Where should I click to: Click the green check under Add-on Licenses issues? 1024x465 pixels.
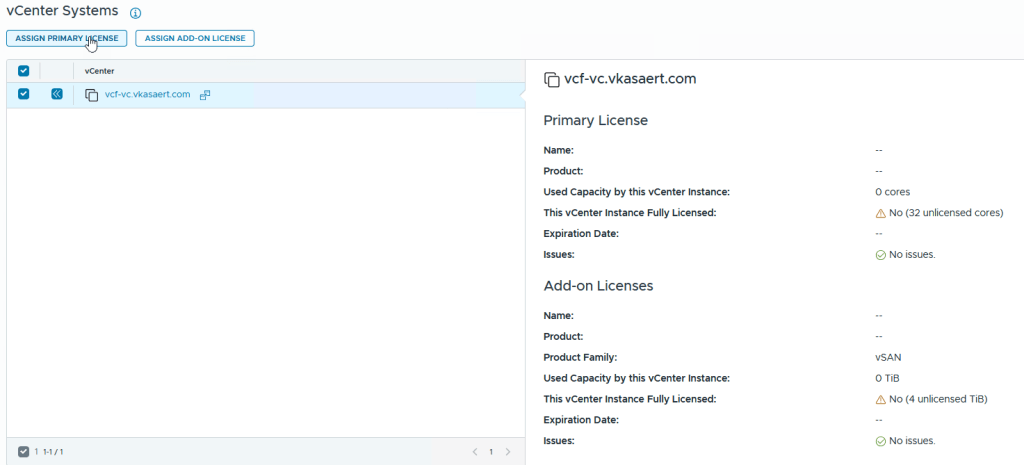point(880,441)
